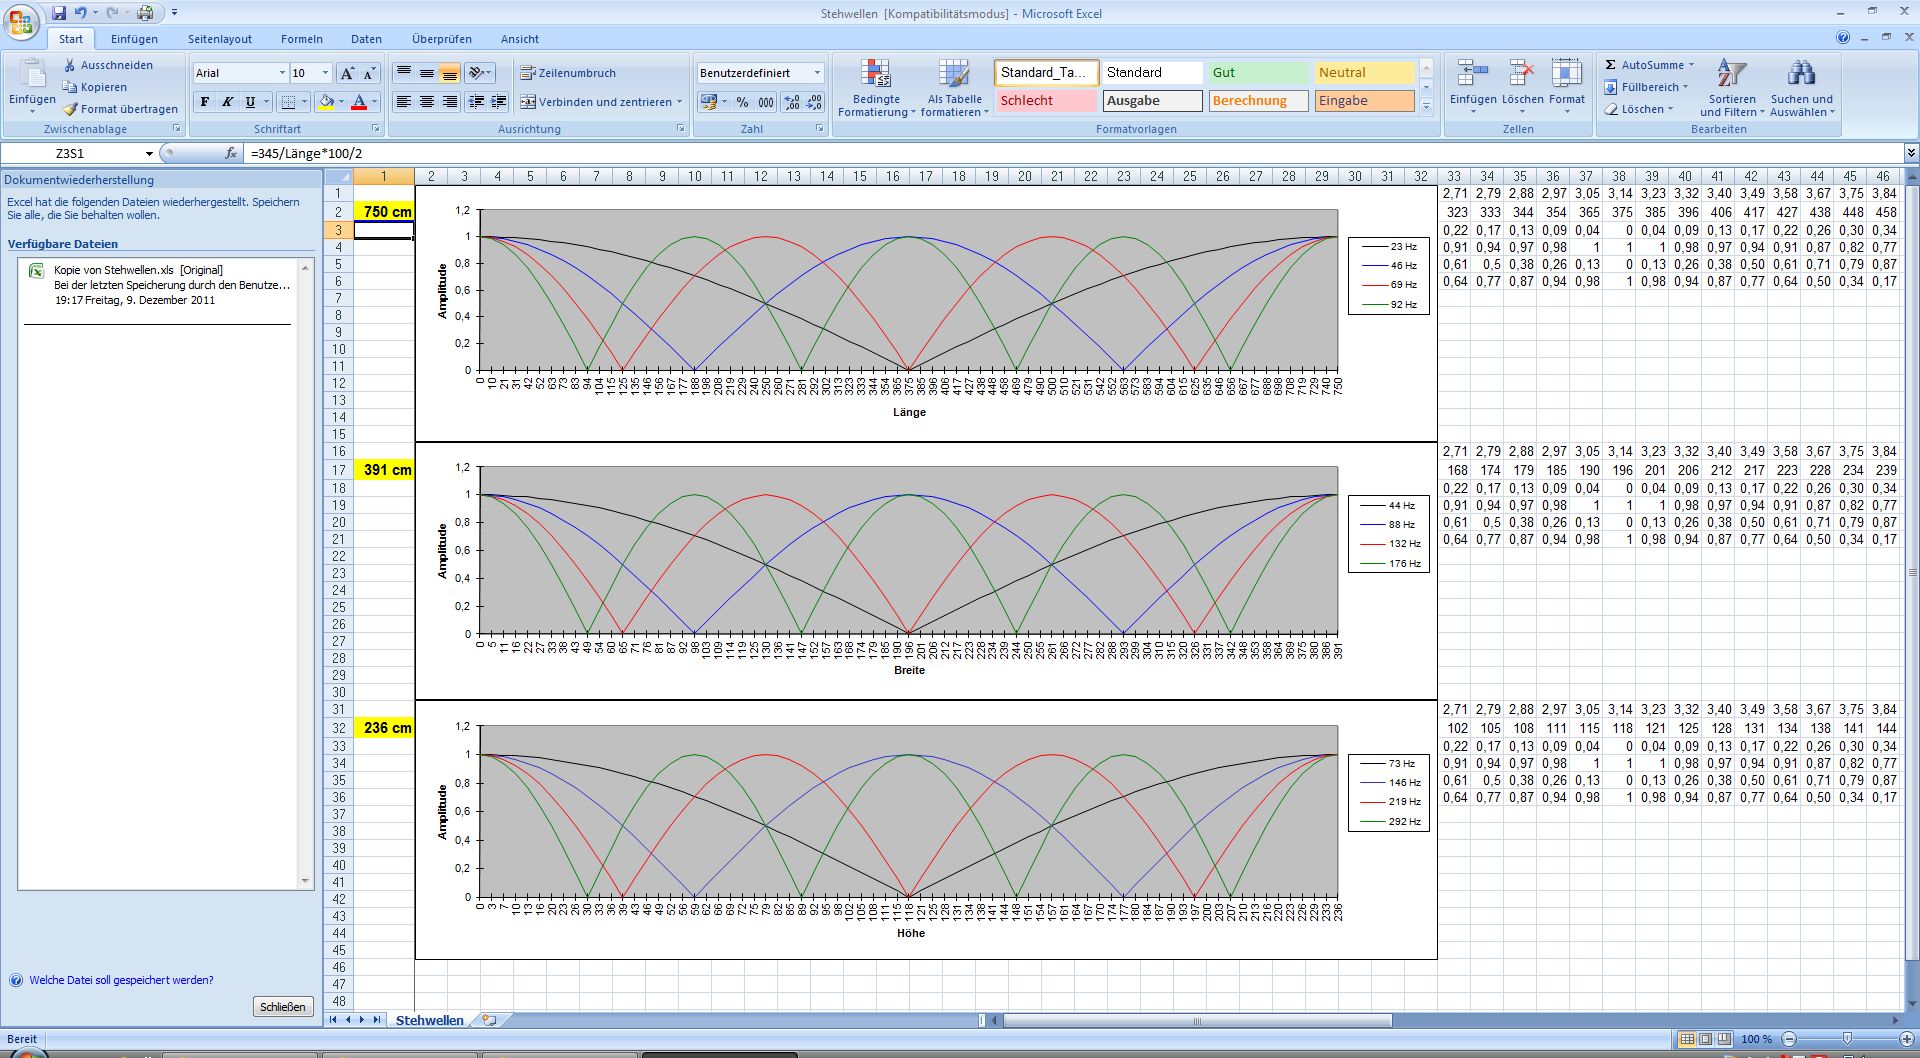Click the Ausschneiden scissors icon
Image resolution: width=1920 pixels, height=1058 pixels.
70,65
